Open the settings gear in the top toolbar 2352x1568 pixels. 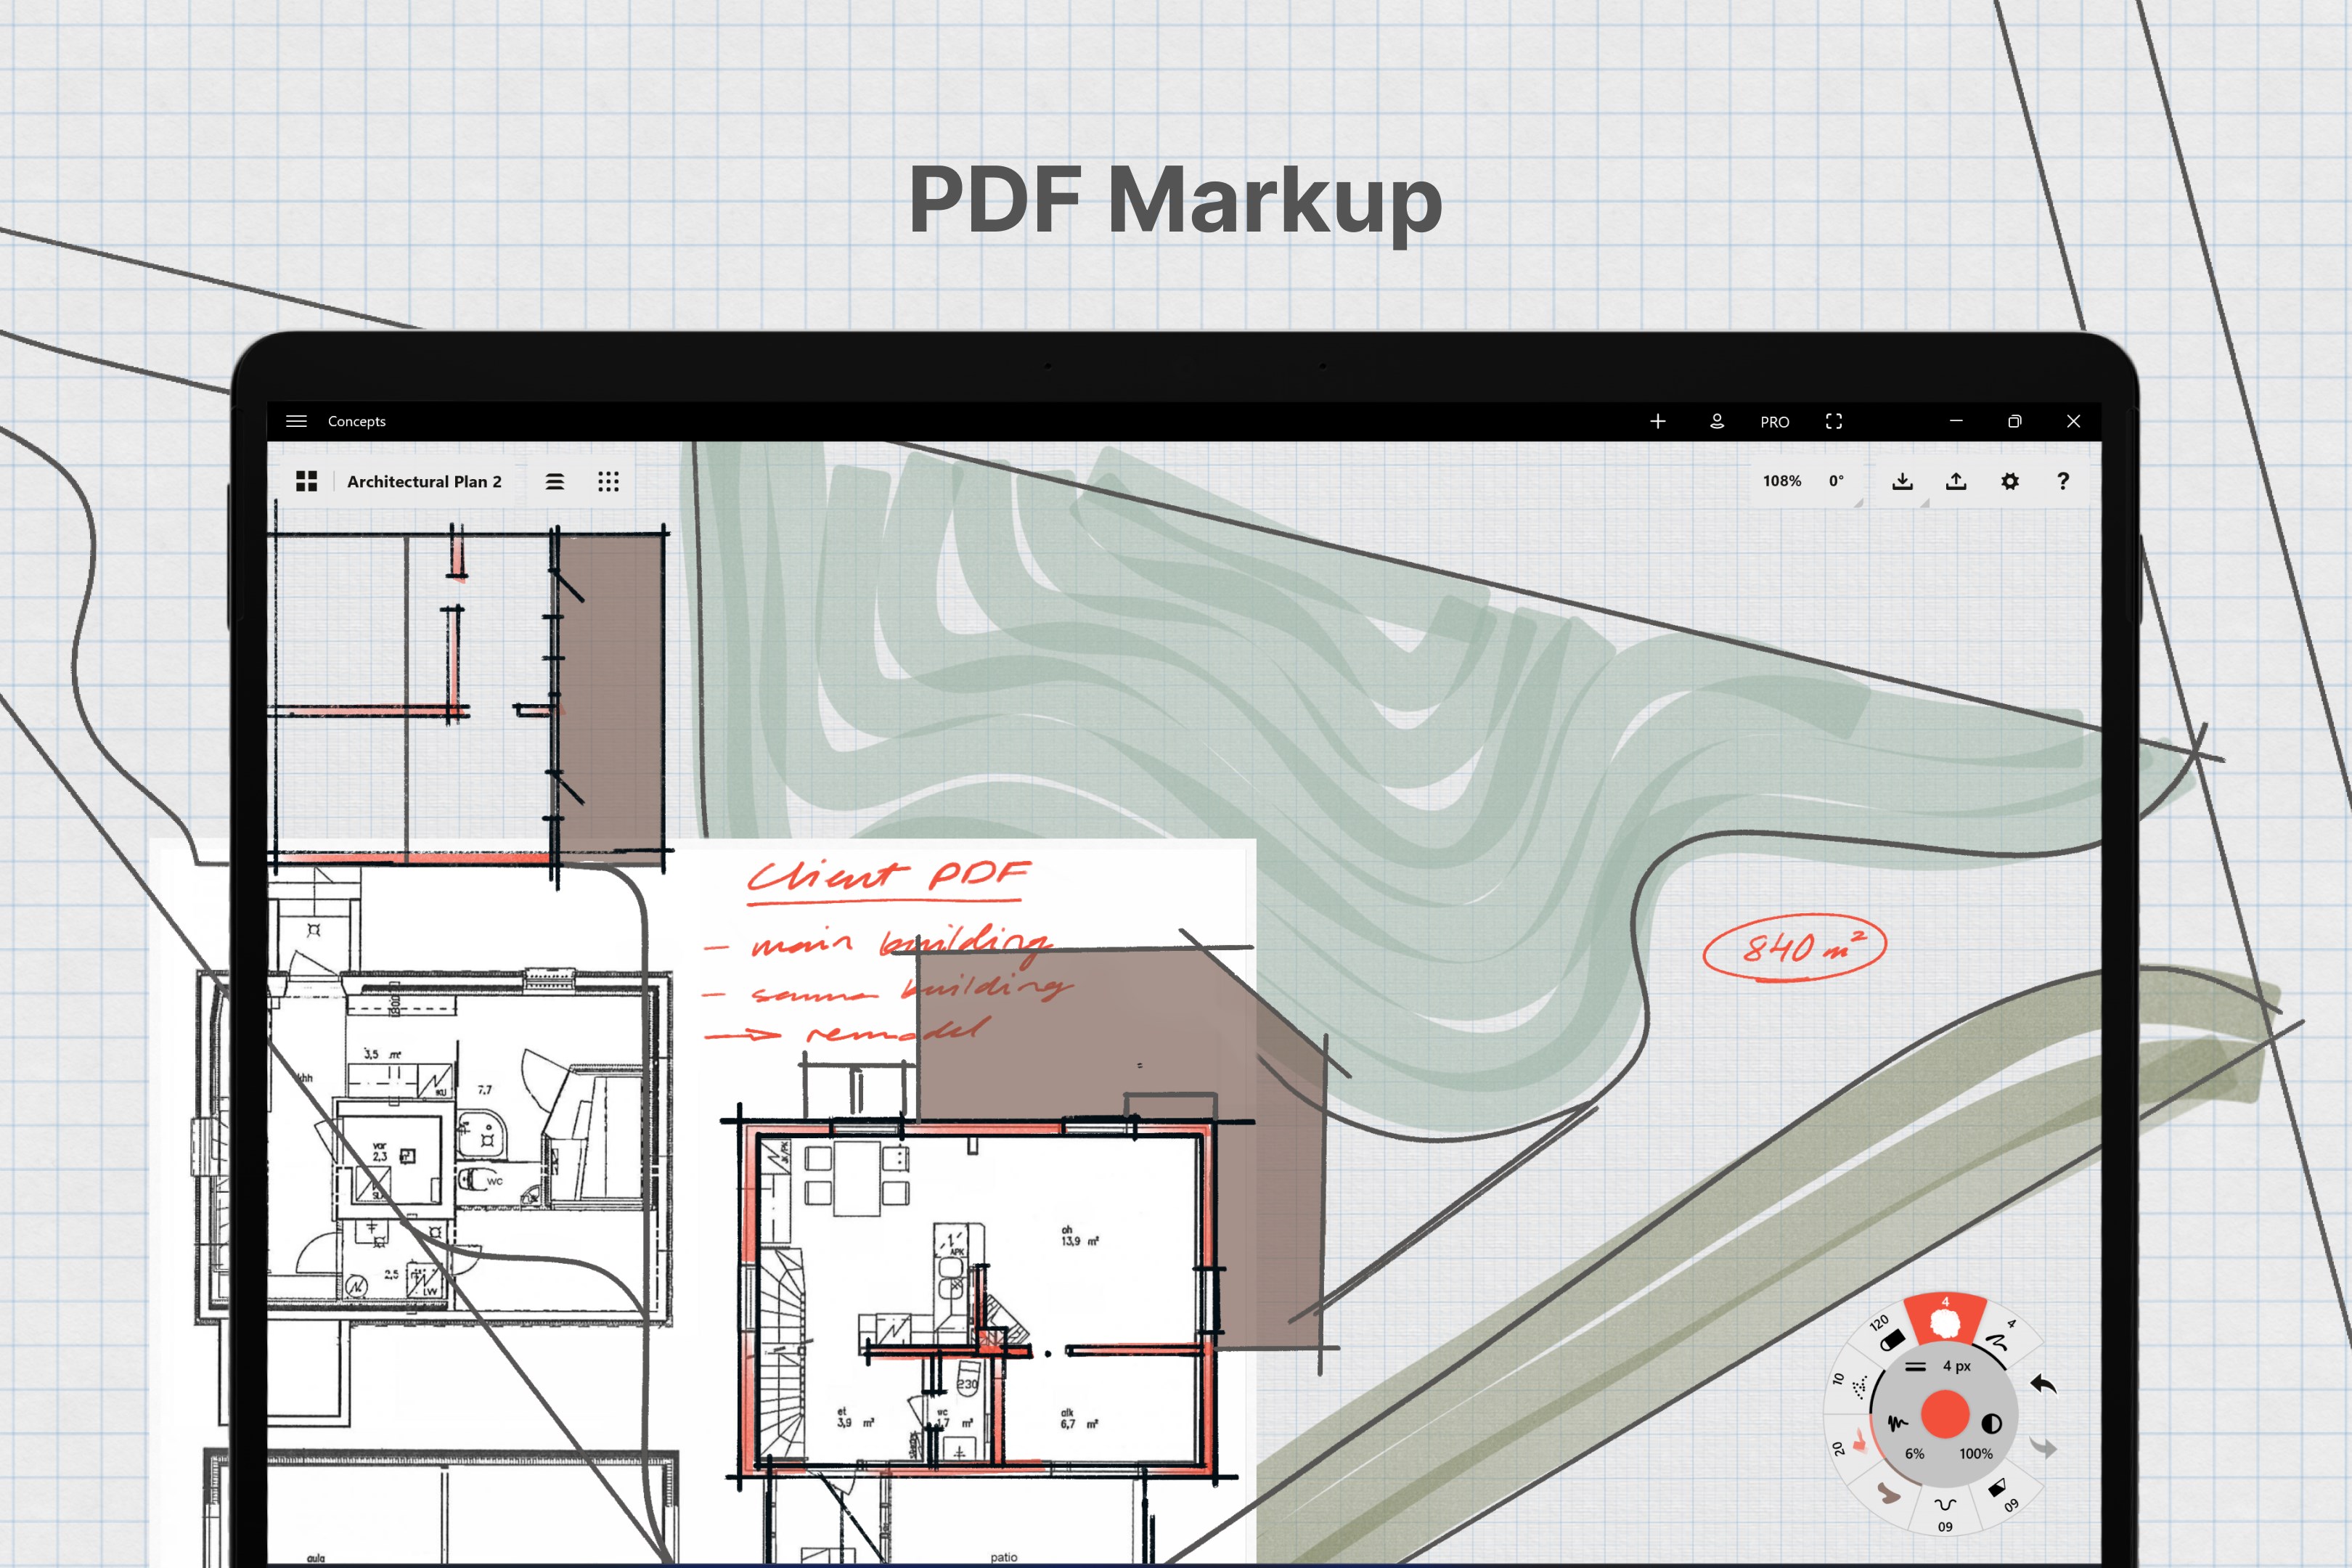(2009, 481)
